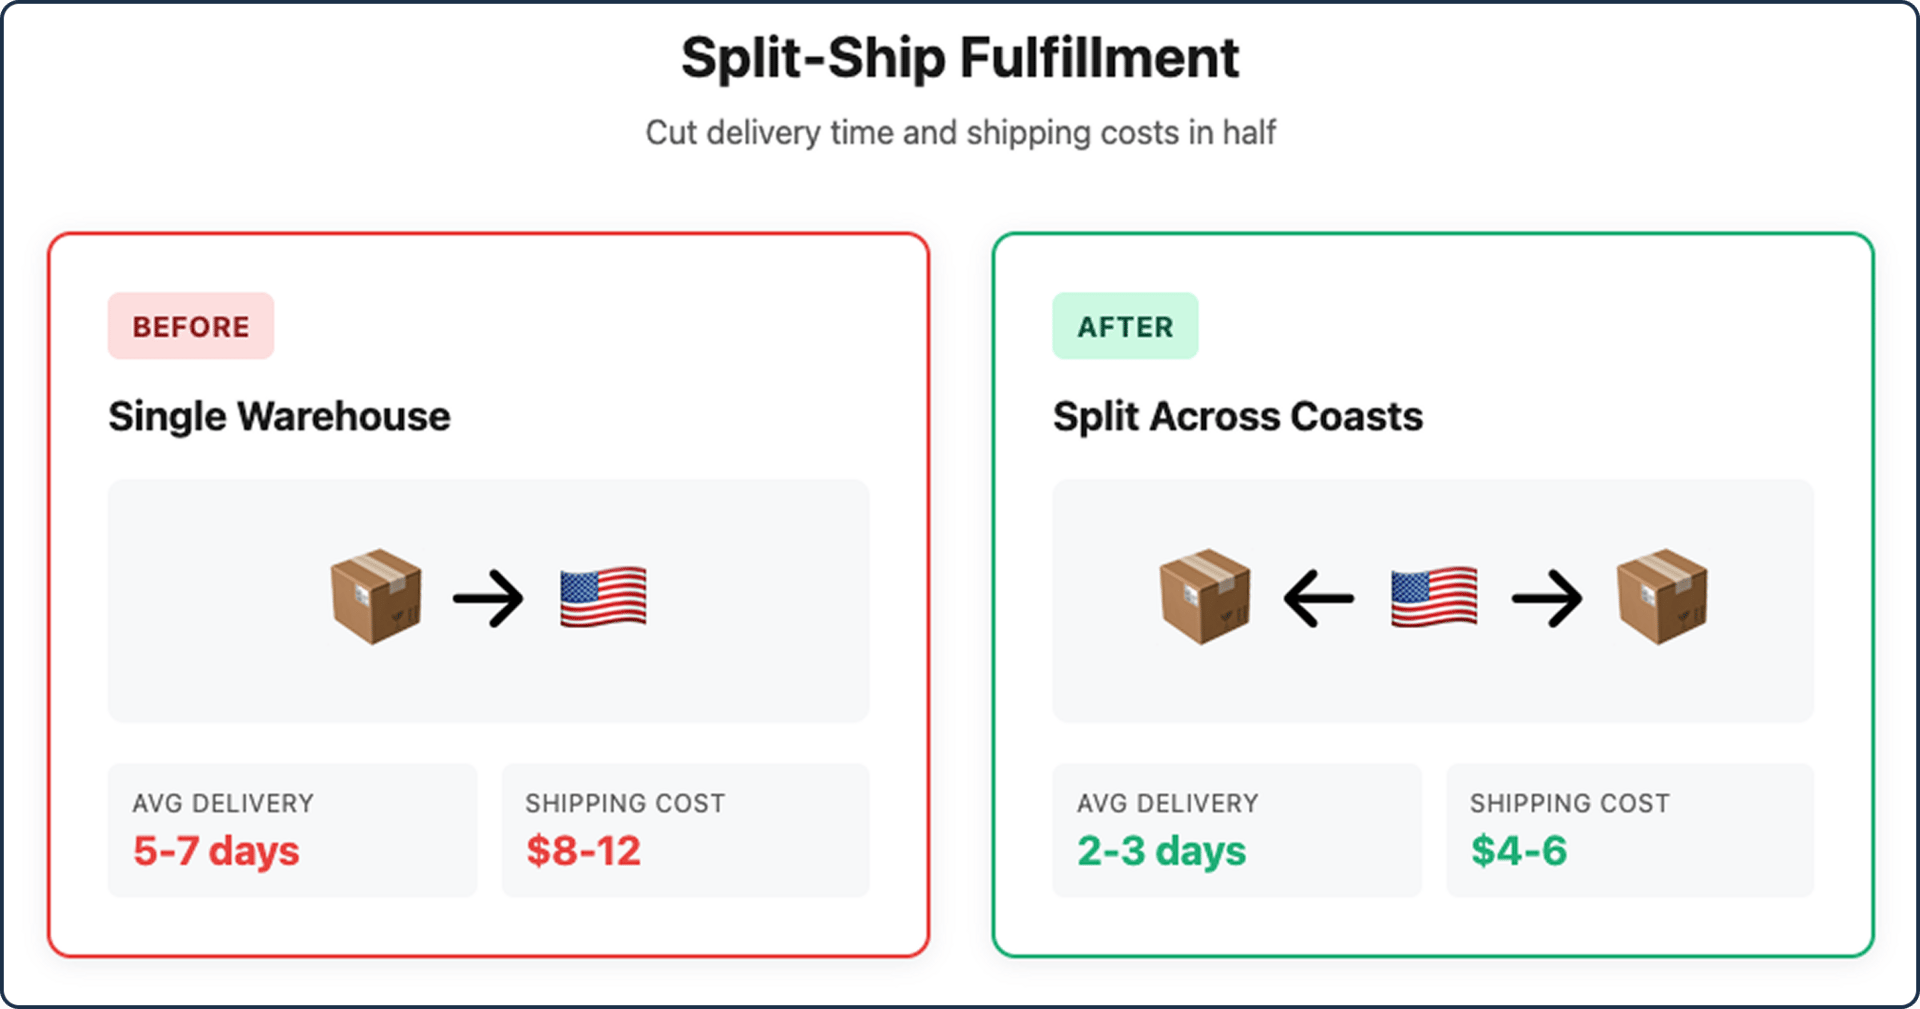Click the Single Warehouse heading
The width and height of the screenshot is (1920, 1009).
pyautogui.click(x=279, y=417)
